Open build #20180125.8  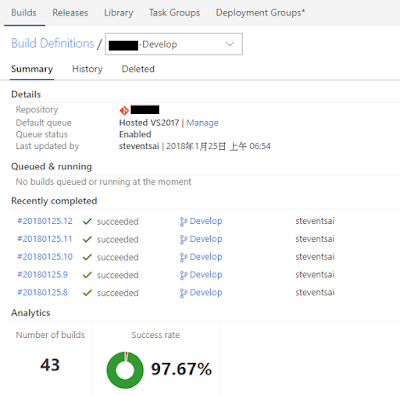click(42, 292)
